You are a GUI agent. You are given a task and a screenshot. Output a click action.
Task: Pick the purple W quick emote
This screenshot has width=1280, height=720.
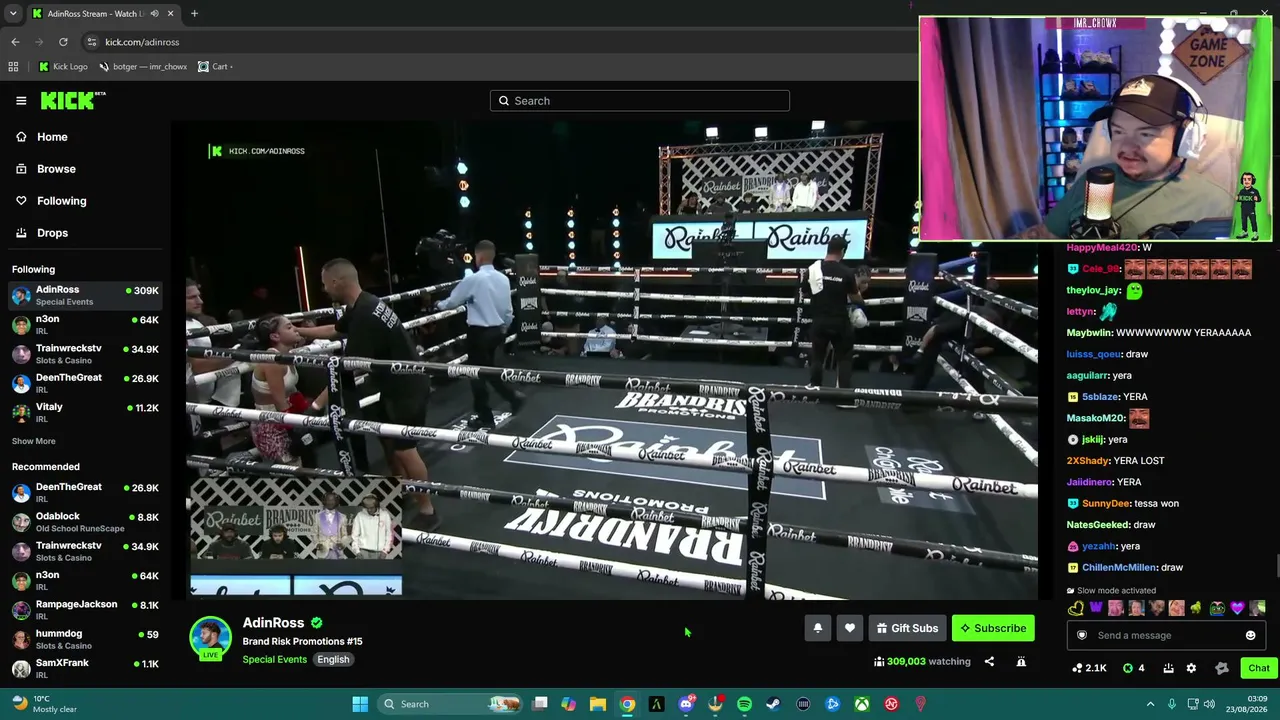[1096, 608]
